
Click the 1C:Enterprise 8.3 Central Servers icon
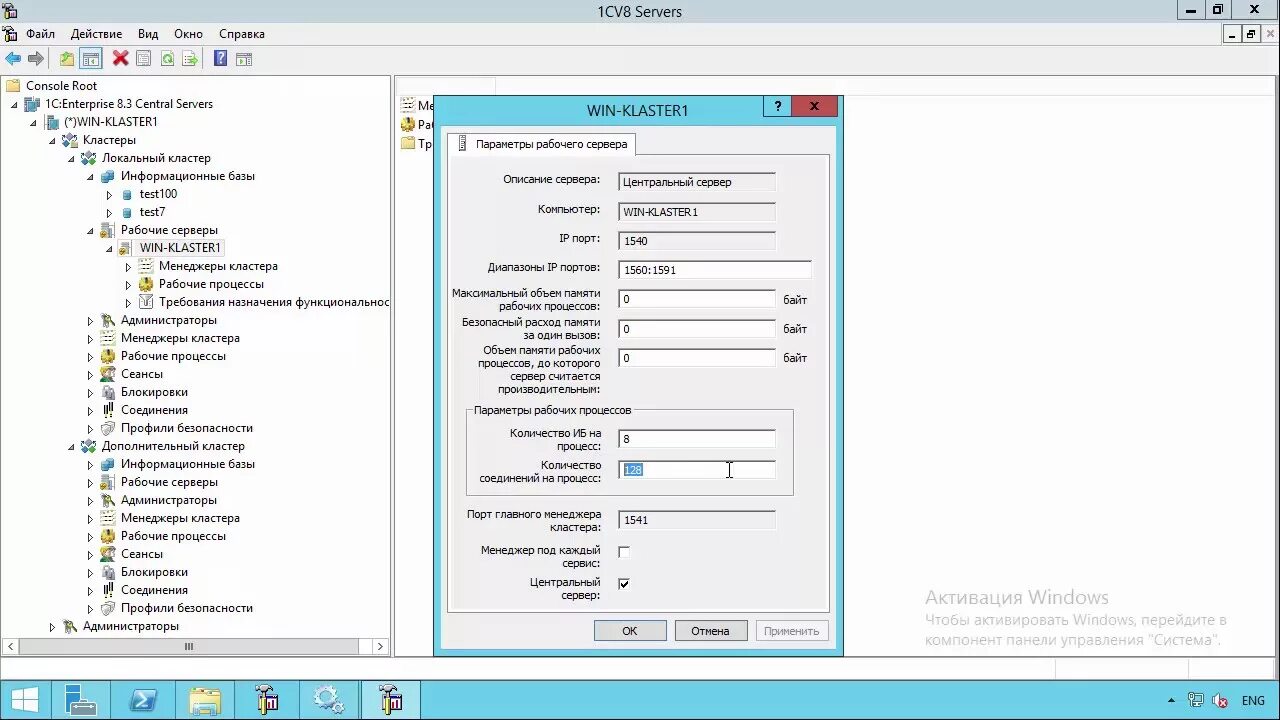(33, 104)
